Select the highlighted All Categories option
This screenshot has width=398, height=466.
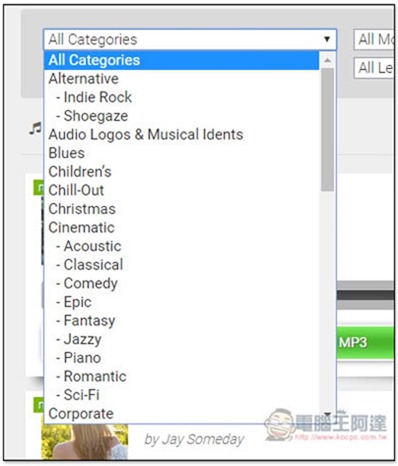[182, 60]
